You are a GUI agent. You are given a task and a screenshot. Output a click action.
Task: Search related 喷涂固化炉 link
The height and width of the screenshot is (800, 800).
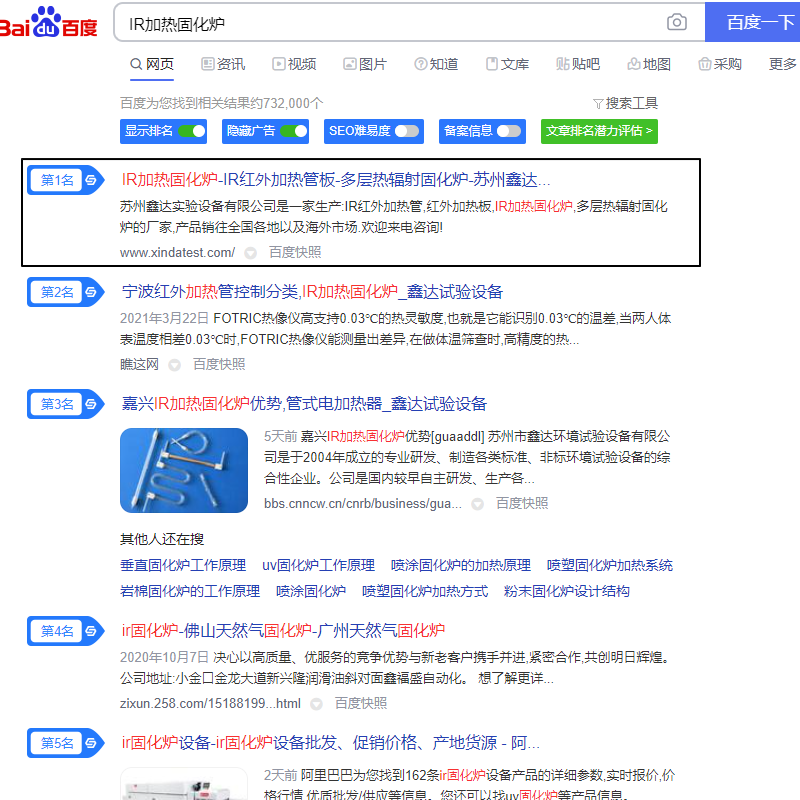[311, 591]
